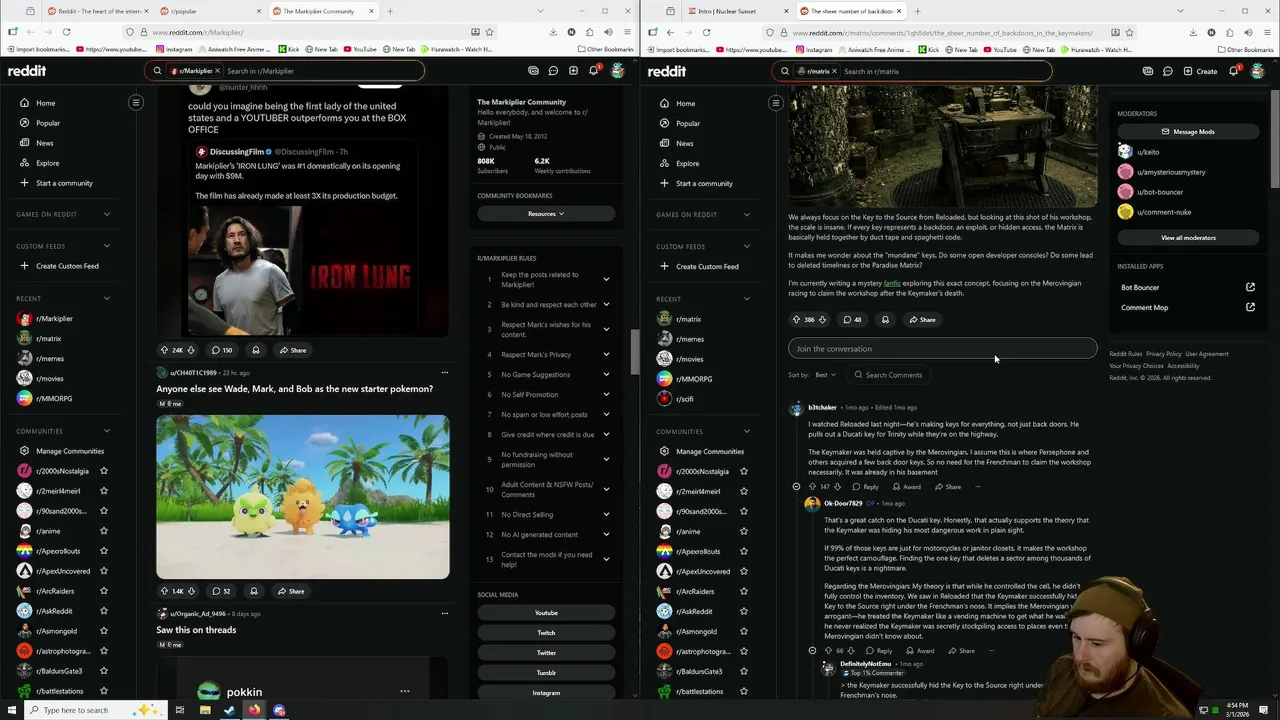1280x720 pixels.
Task: Favorite r/ArcRaiders in right window sidebar
Action: (x=744, y=591)
